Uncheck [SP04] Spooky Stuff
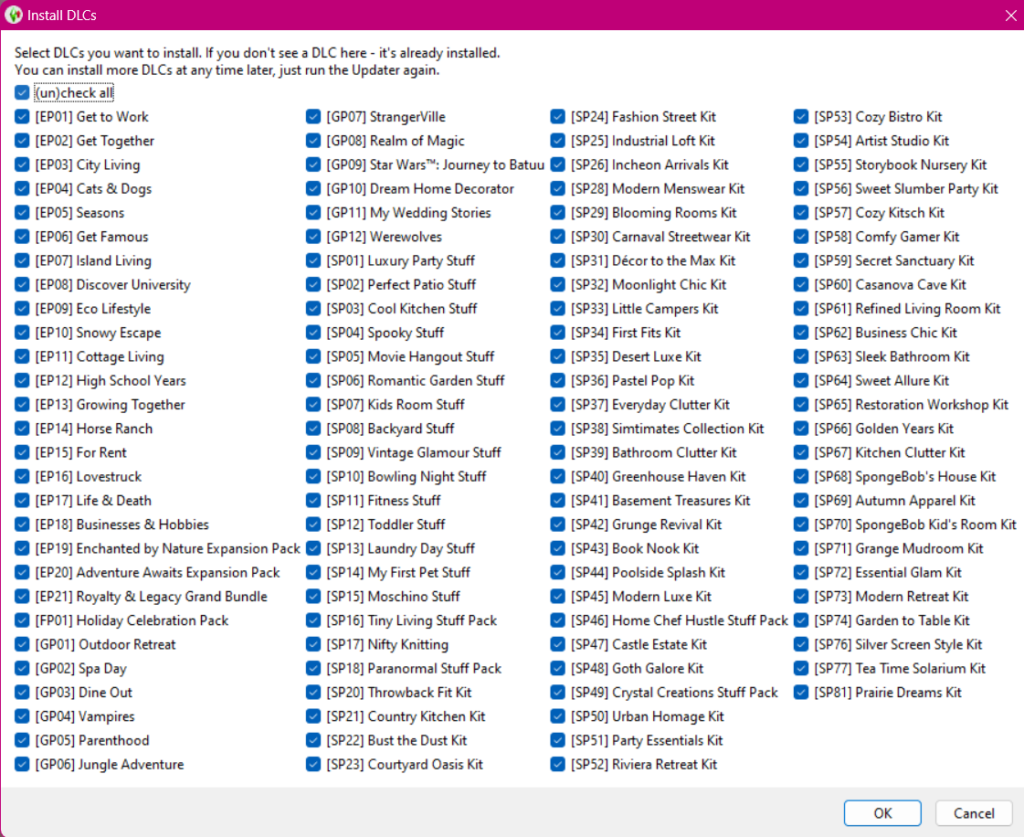1024x837 pixels. tap(313, 333)
